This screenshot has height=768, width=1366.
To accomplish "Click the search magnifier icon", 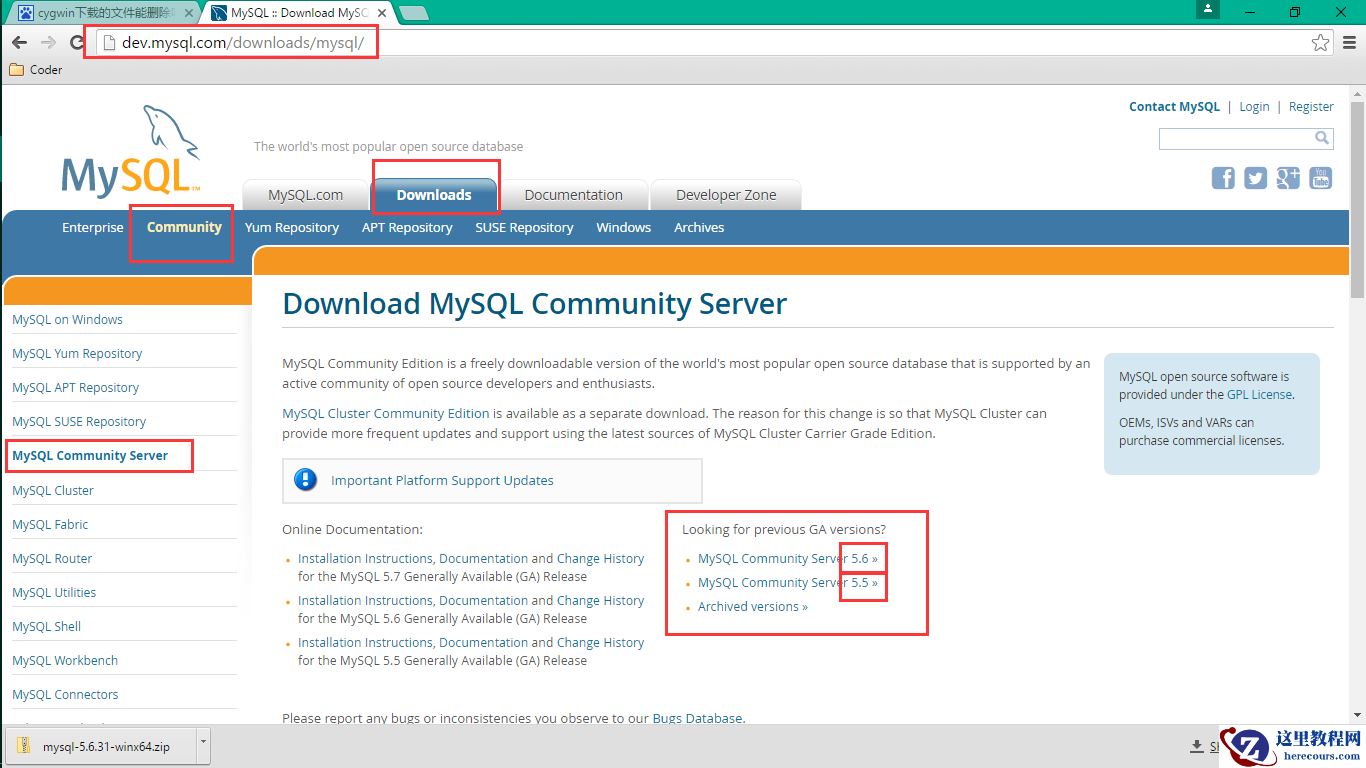I will 1322,138.
